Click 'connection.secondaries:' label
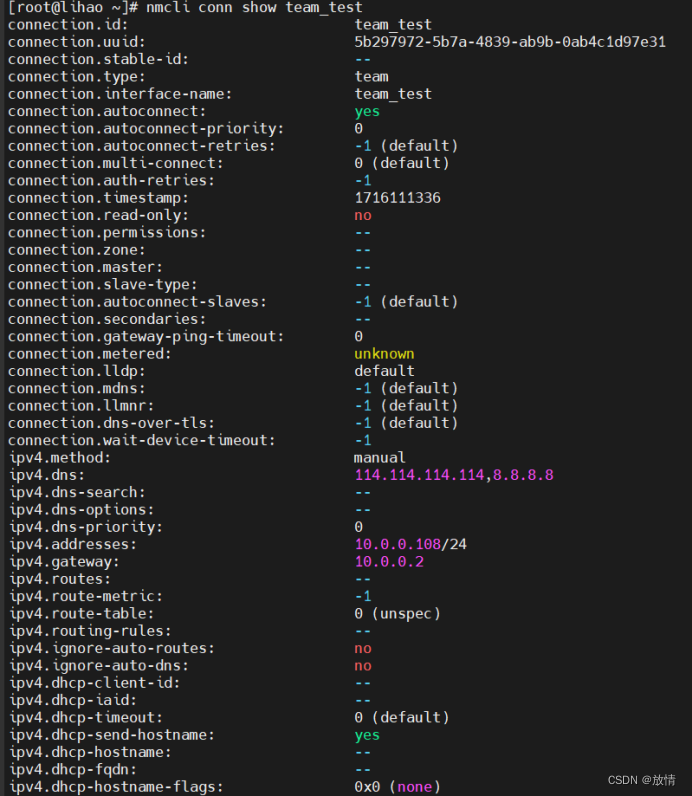This screenshot has height=796, width=692. [x=107, y=319]
